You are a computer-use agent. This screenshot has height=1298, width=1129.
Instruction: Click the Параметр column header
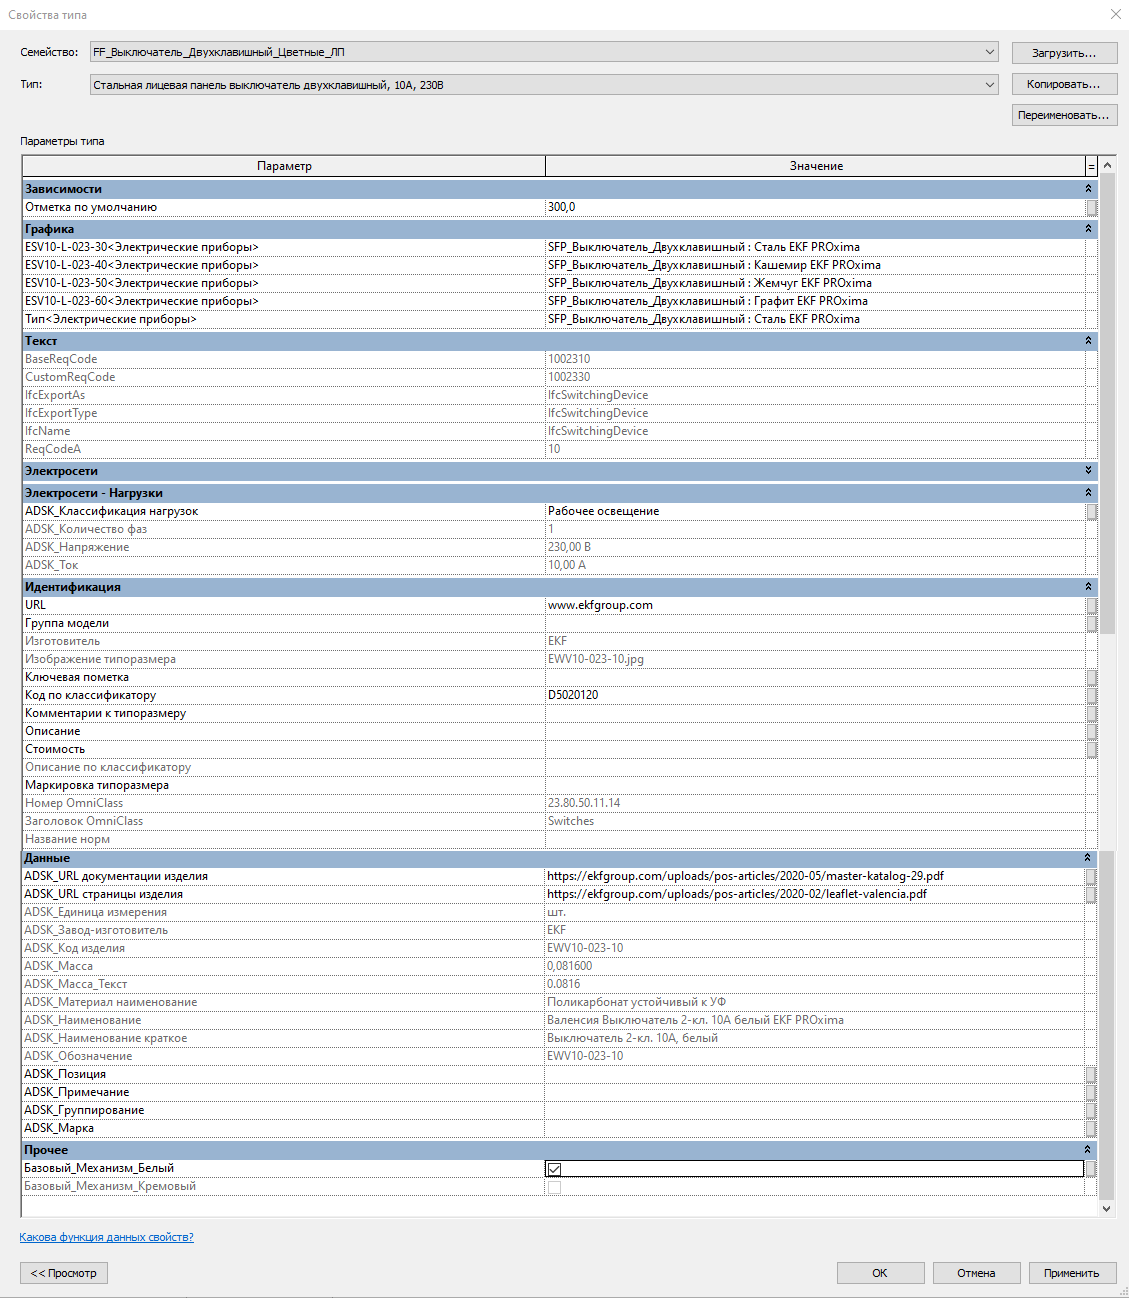coord(284,166)
